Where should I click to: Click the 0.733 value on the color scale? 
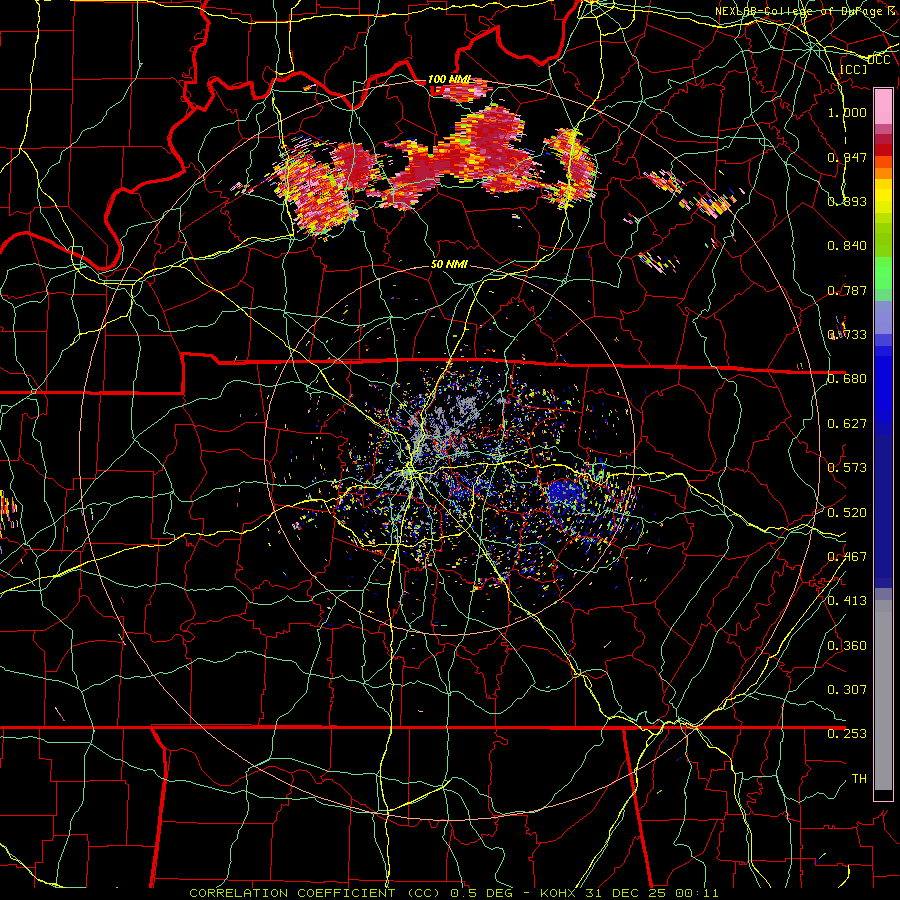click(x=847, y=334)
